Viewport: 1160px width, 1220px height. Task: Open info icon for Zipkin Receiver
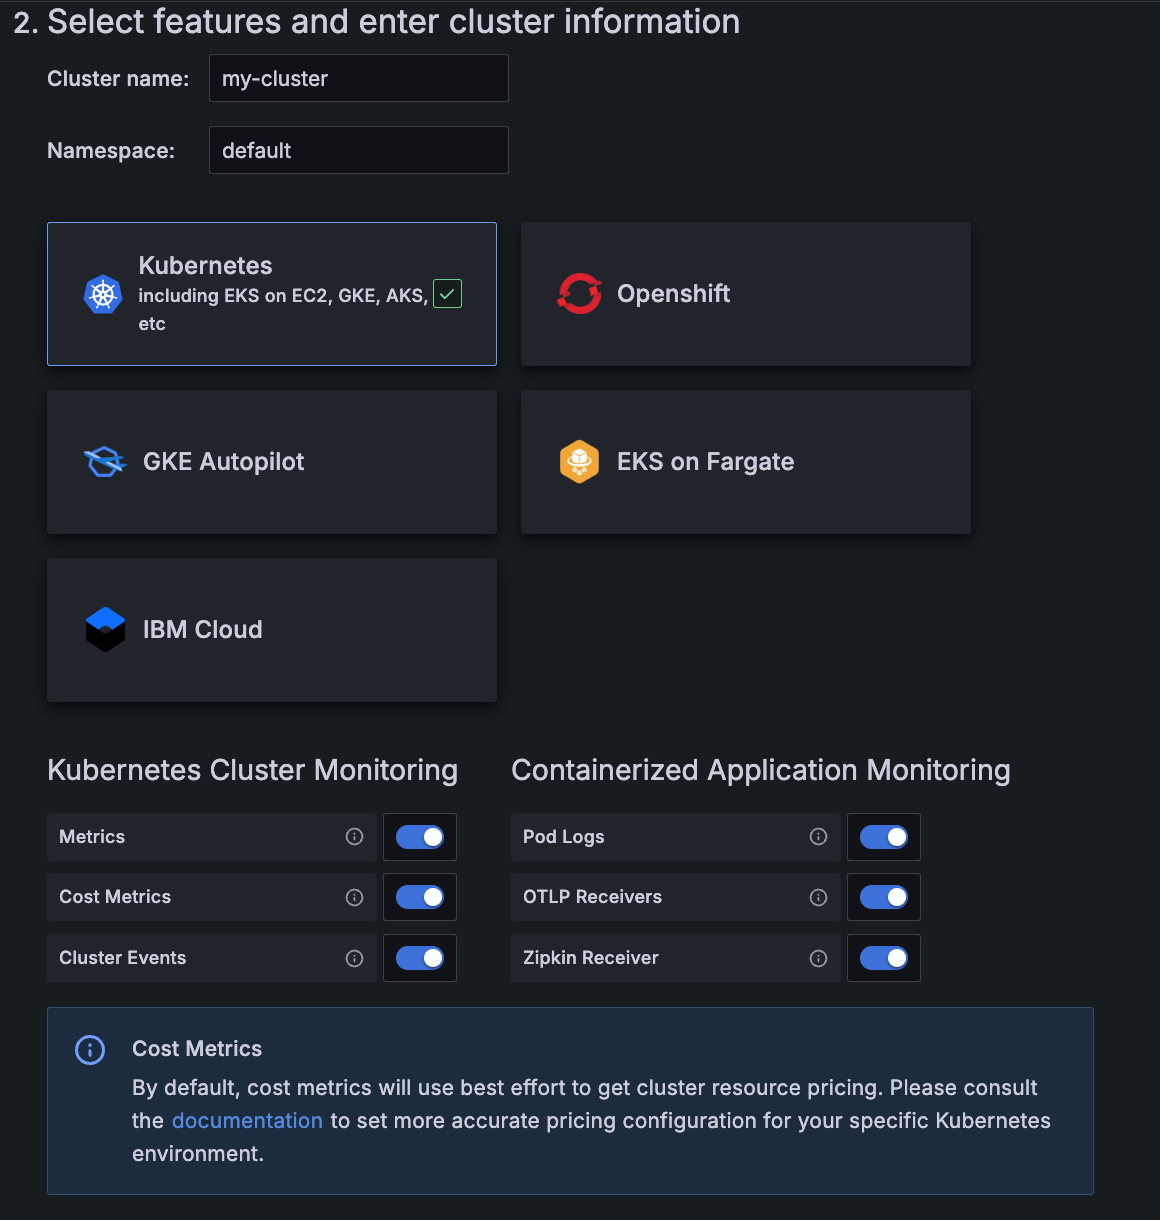(x=818, y=958)
